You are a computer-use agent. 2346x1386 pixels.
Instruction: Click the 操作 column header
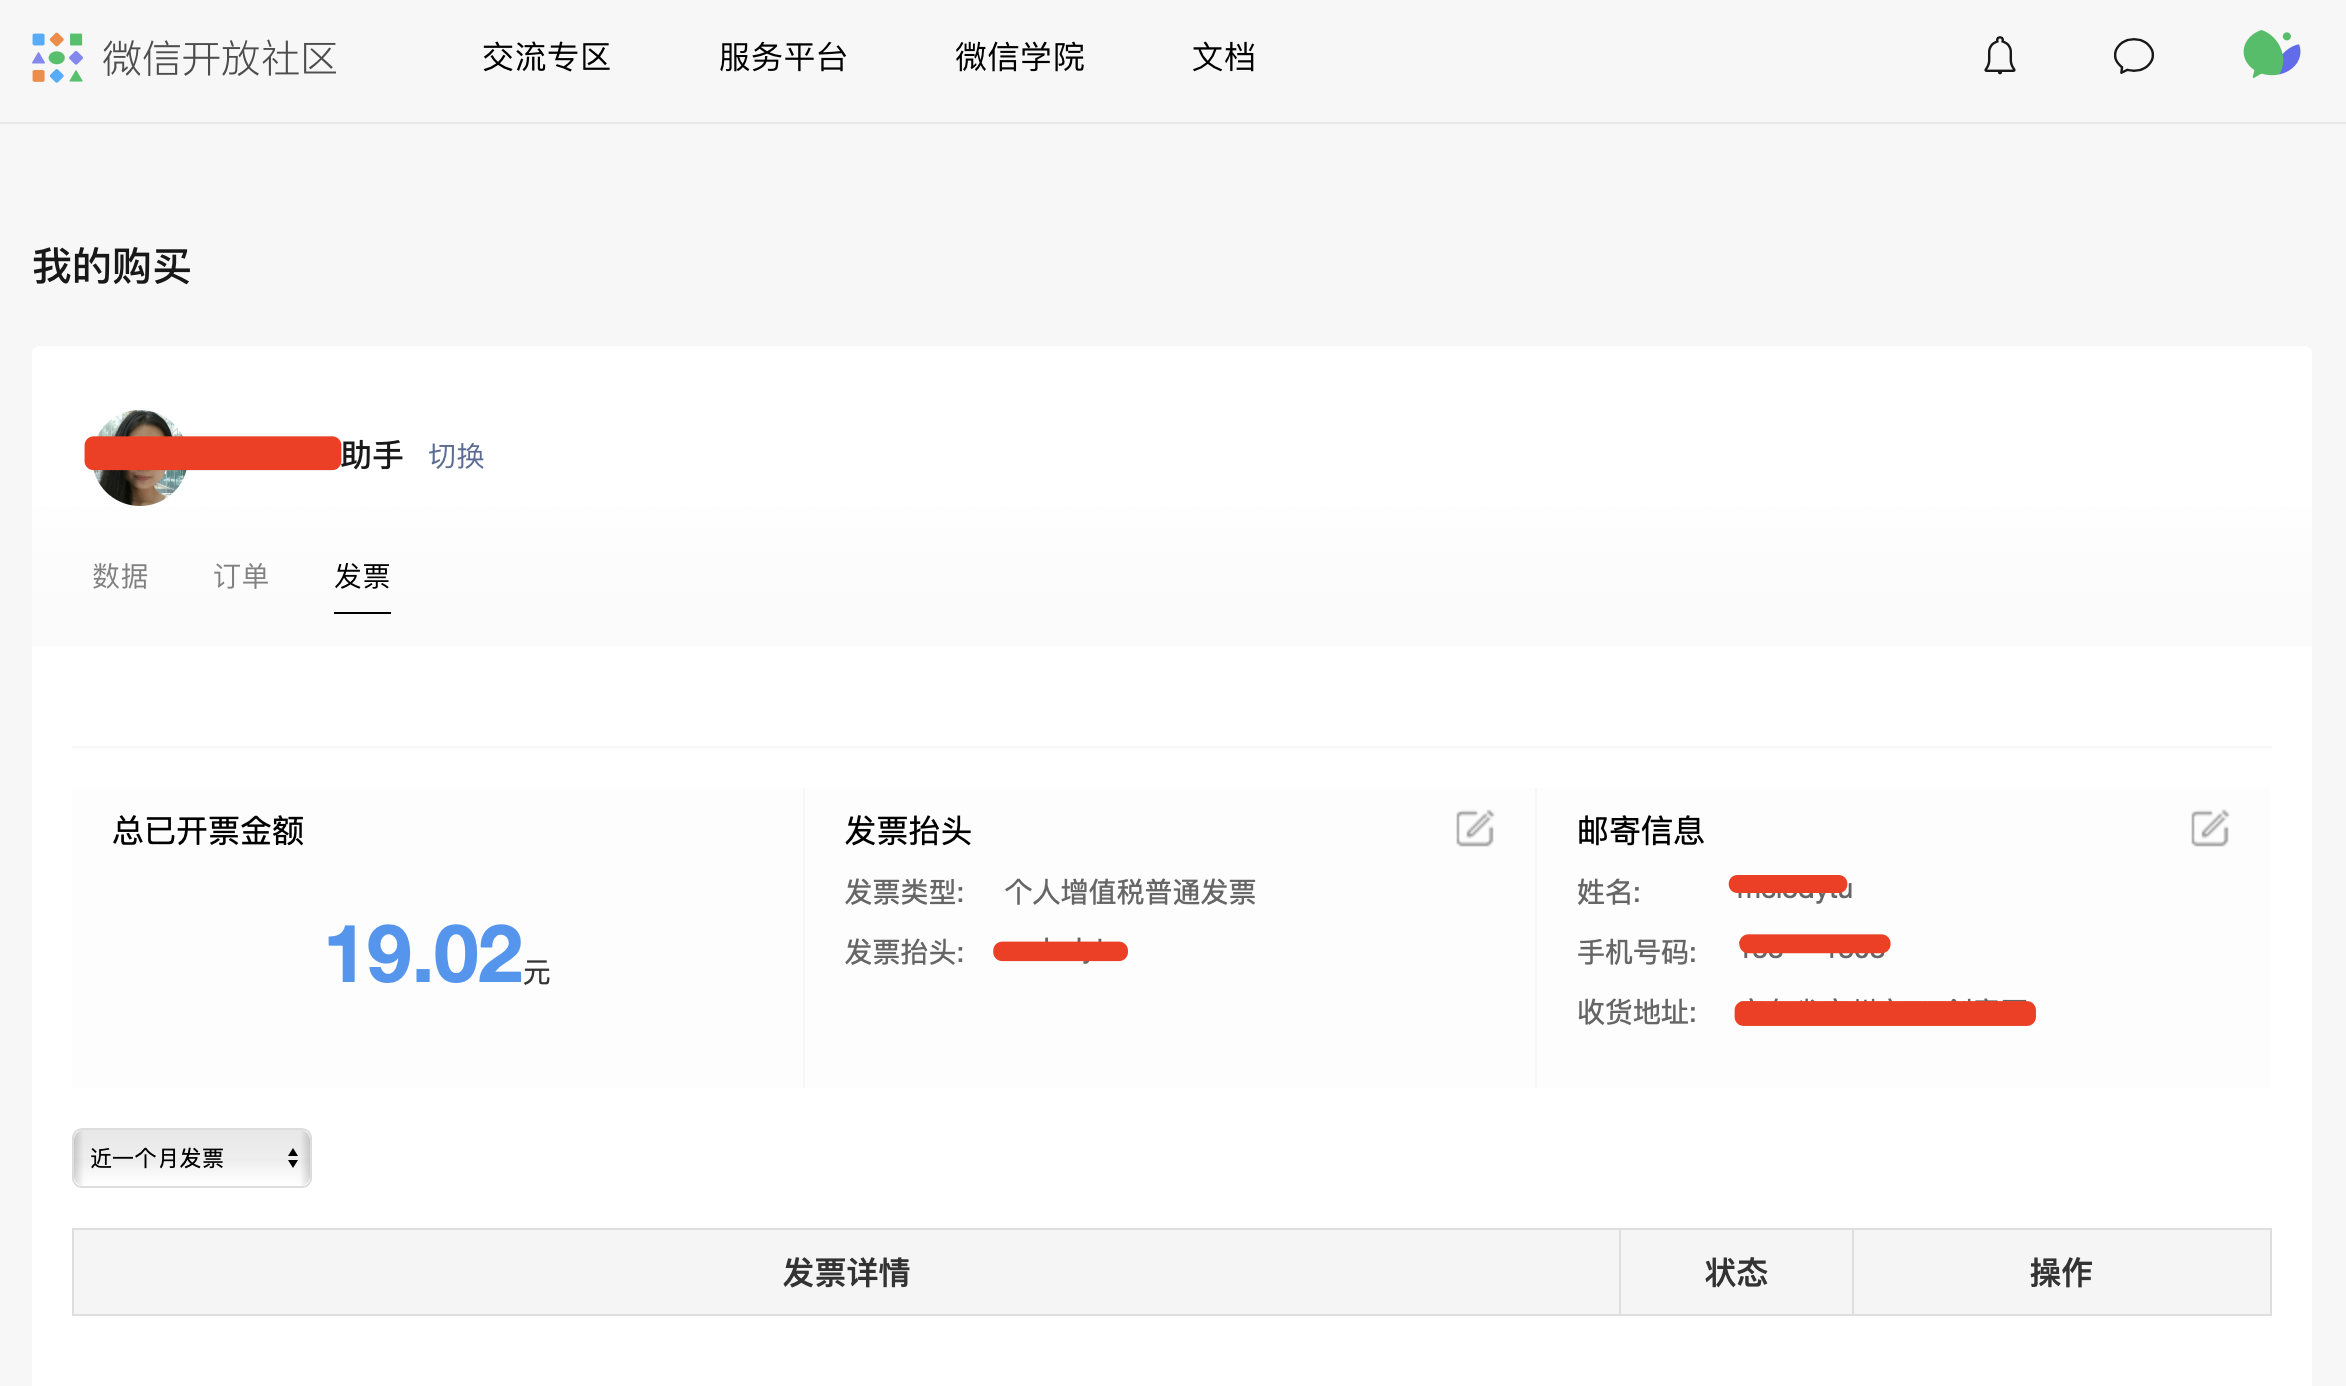point(2061,1273)
